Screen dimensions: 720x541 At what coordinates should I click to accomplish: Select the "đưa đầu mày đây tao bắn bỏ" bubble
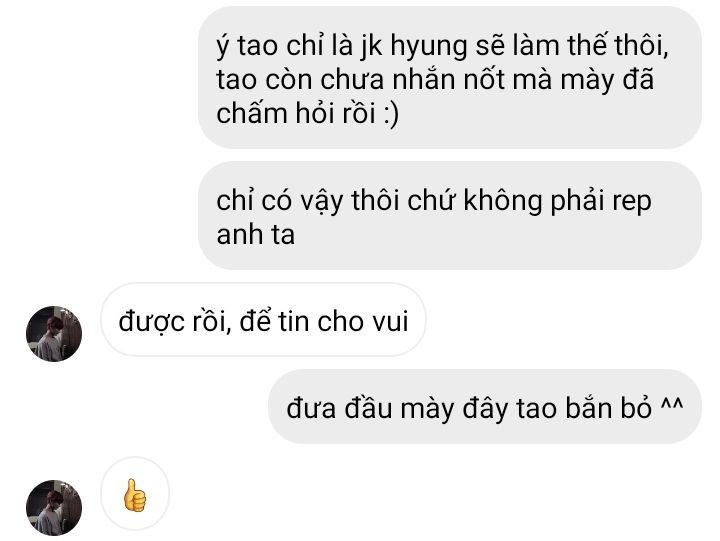pyautogui.click(x=484, y=407)
